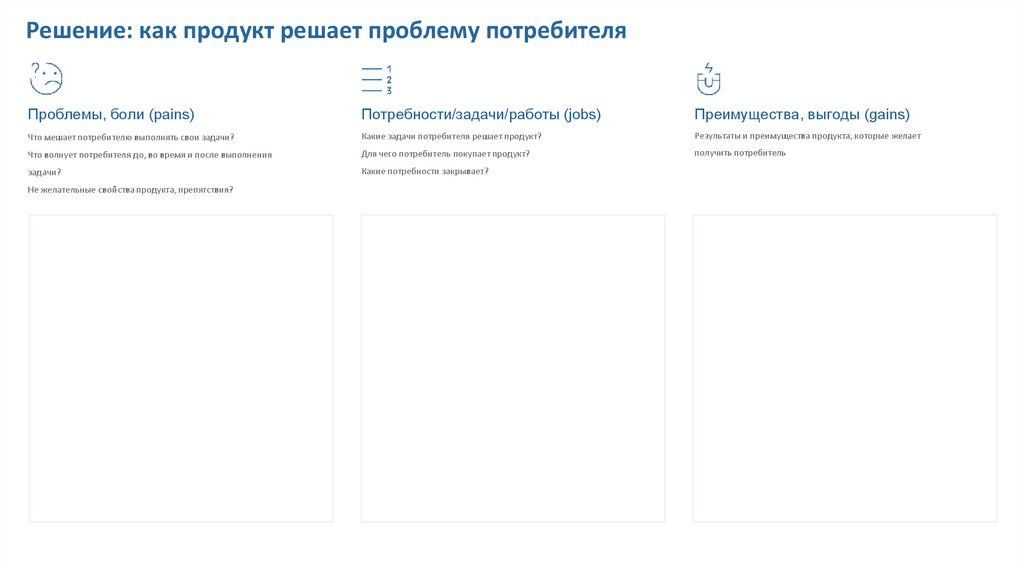Click the empty box under jobs column
Screen dimensions: 1024x574
(513, 368)
